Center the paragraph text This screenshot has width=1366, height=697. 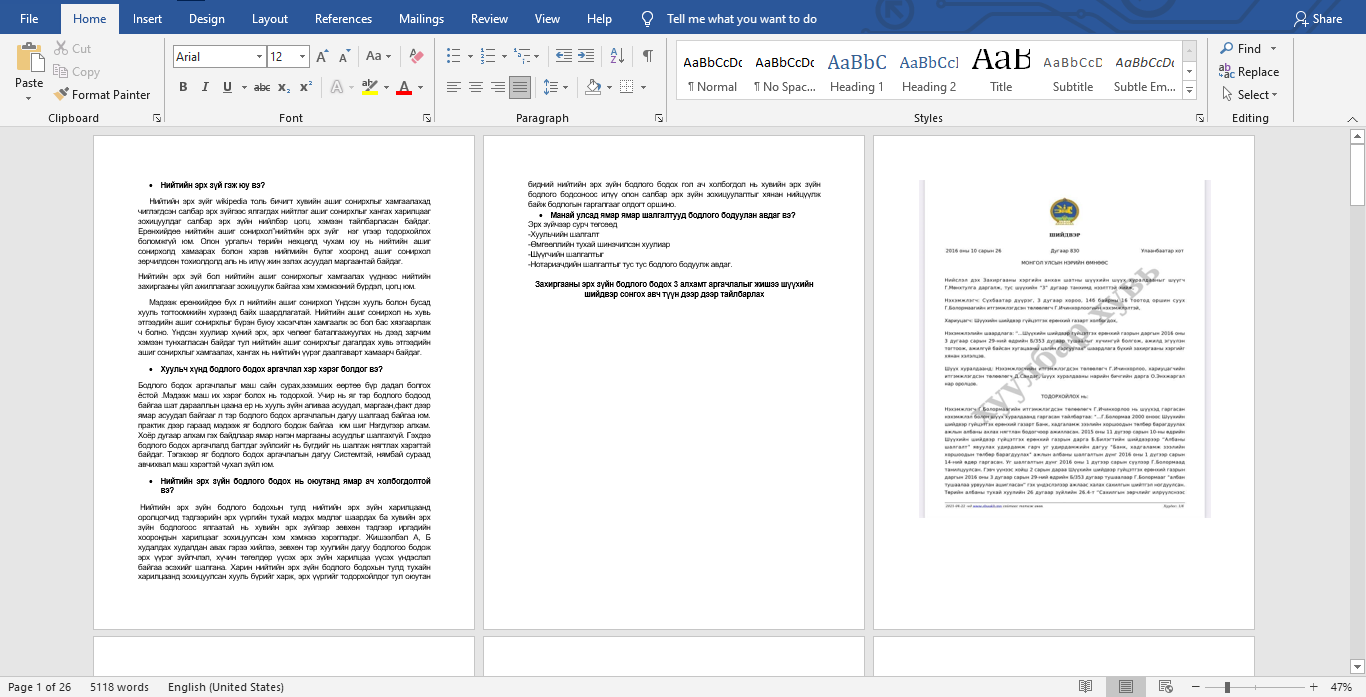pyautogui.click(x=475, y=87)
